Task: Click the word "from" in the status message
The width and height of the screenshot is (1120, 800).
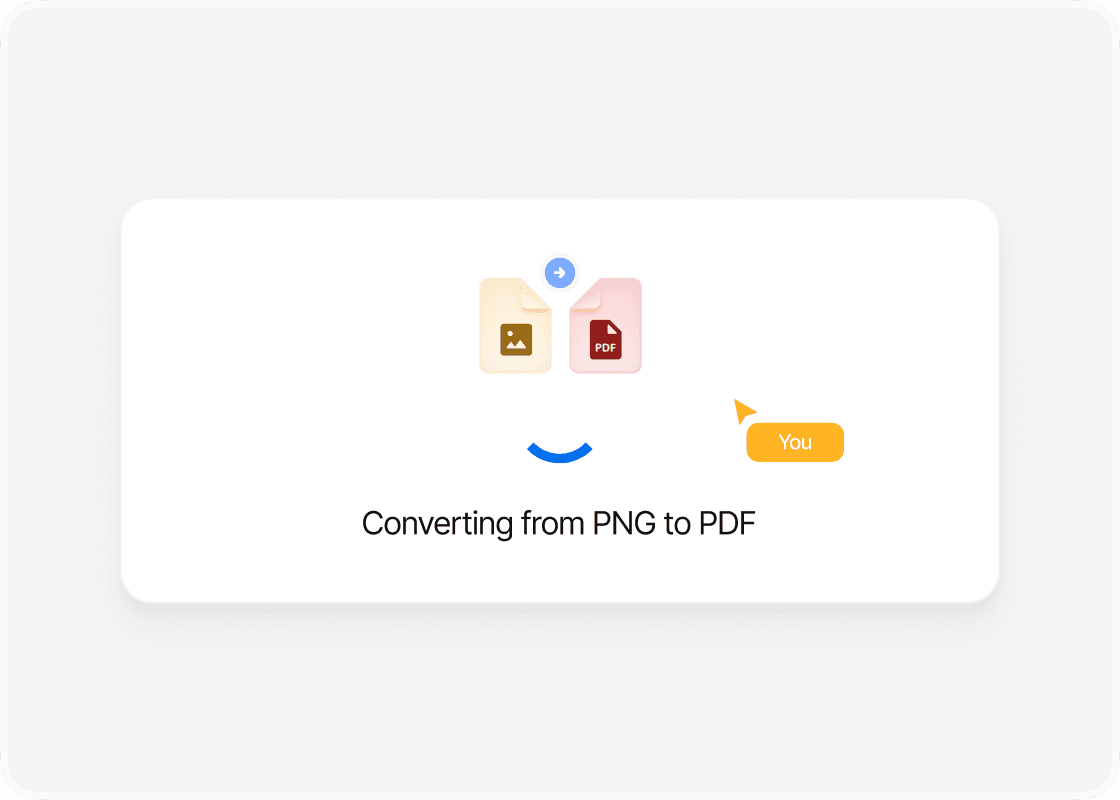Action: pyautogui.click(x=553, y=524)
